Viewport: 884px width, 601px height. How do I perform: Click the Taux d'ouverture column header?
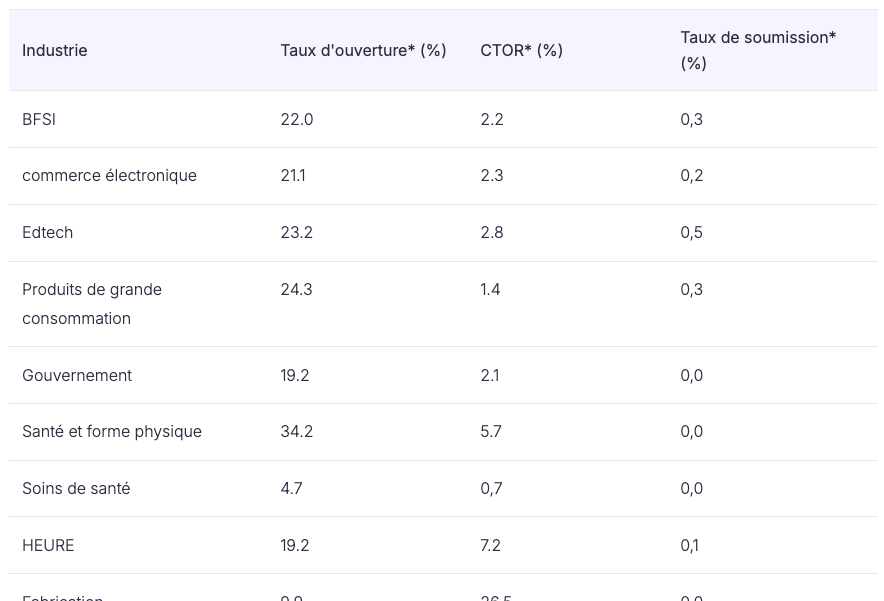pos(363,50)
